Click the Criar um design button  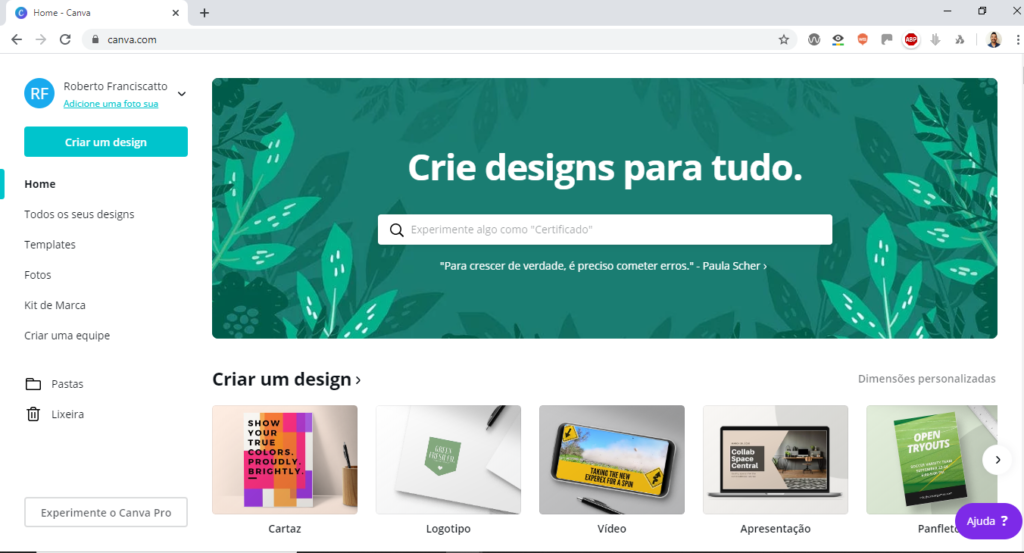pos(106,142)
